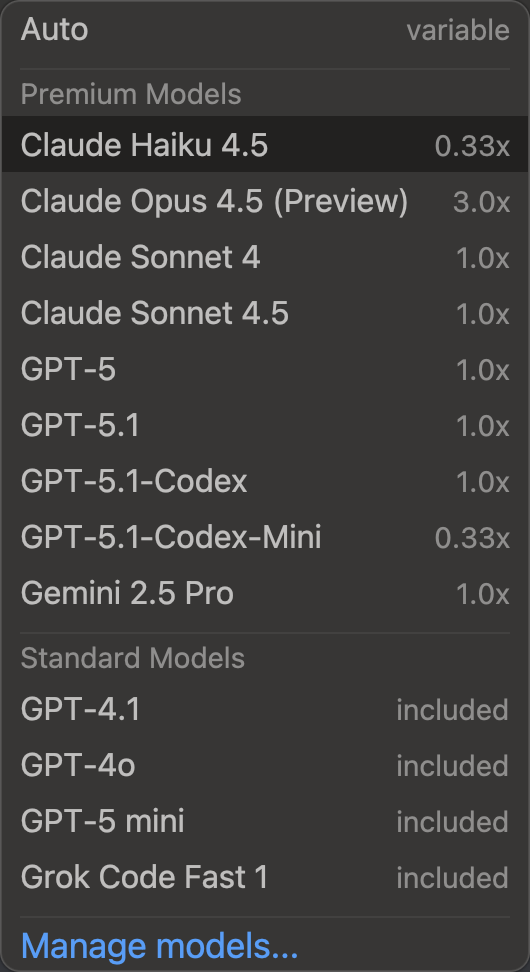
Task: Pick GPT-5.1-Codex-Mini option
Action: tap(265, 537)
